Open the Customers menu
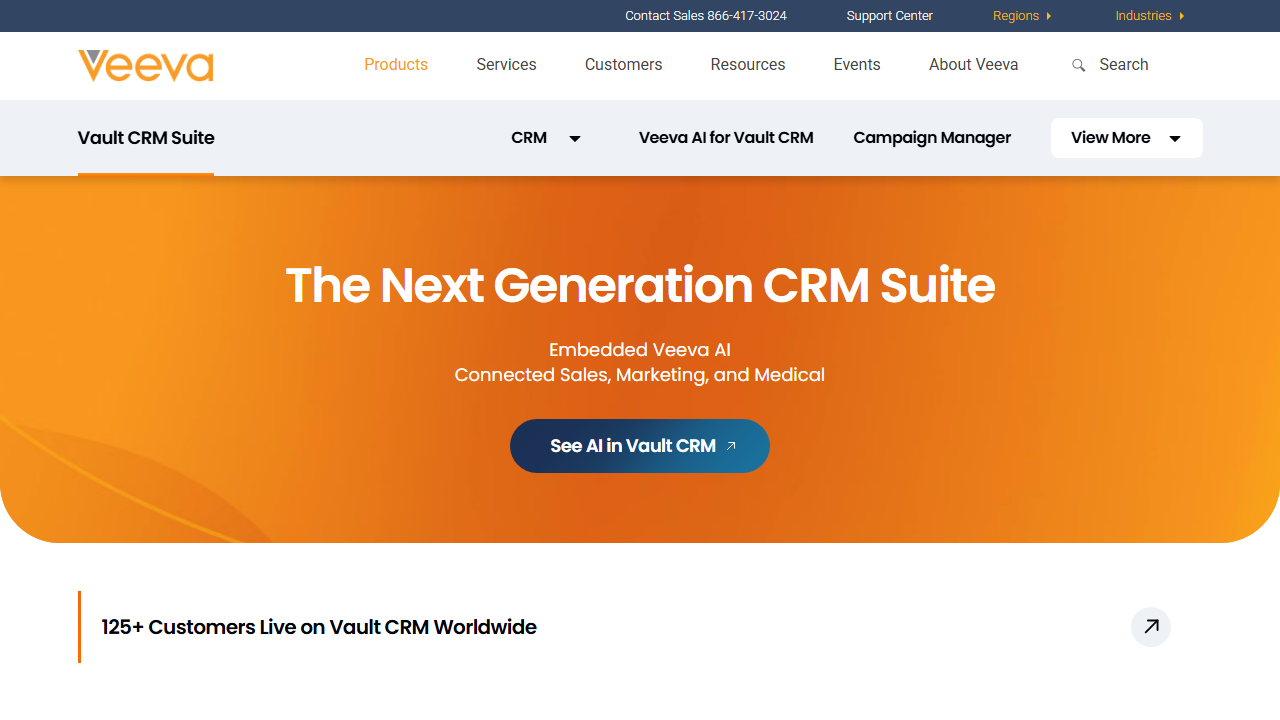Screen dimensions: 1280x720 [623, 65]
